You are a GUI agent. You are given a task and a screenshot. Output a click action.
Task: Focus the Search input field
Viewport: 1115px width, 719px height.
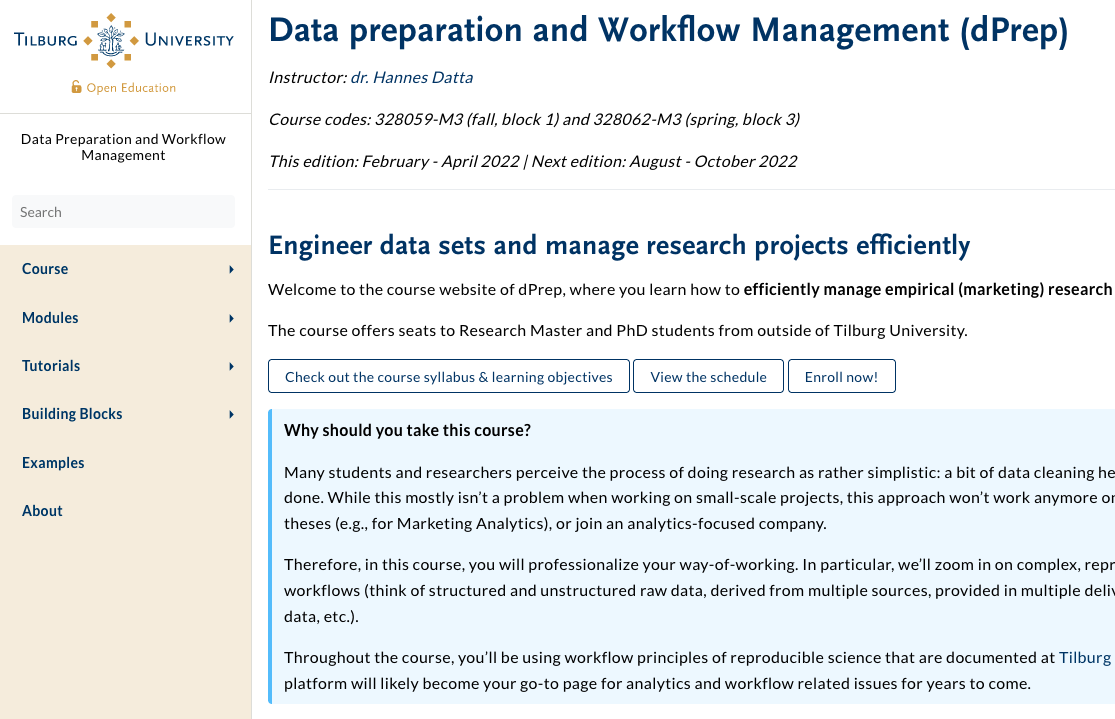[123, 212]
